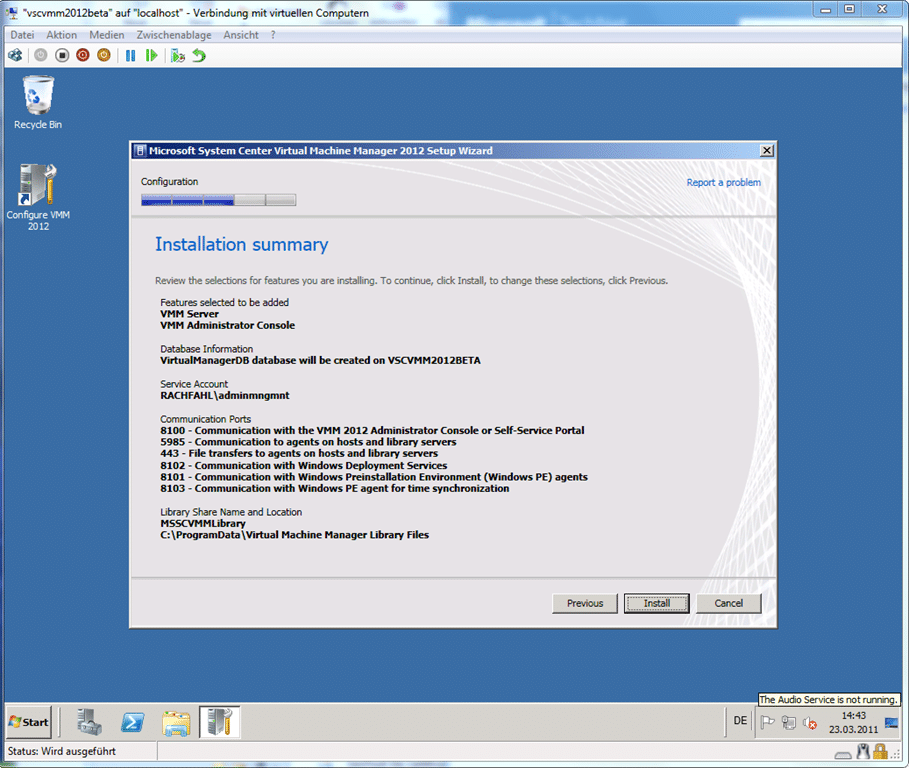This screenshot has width=909, height=768.
Task: Click the DE language indicator
Action: coord(740,721)
